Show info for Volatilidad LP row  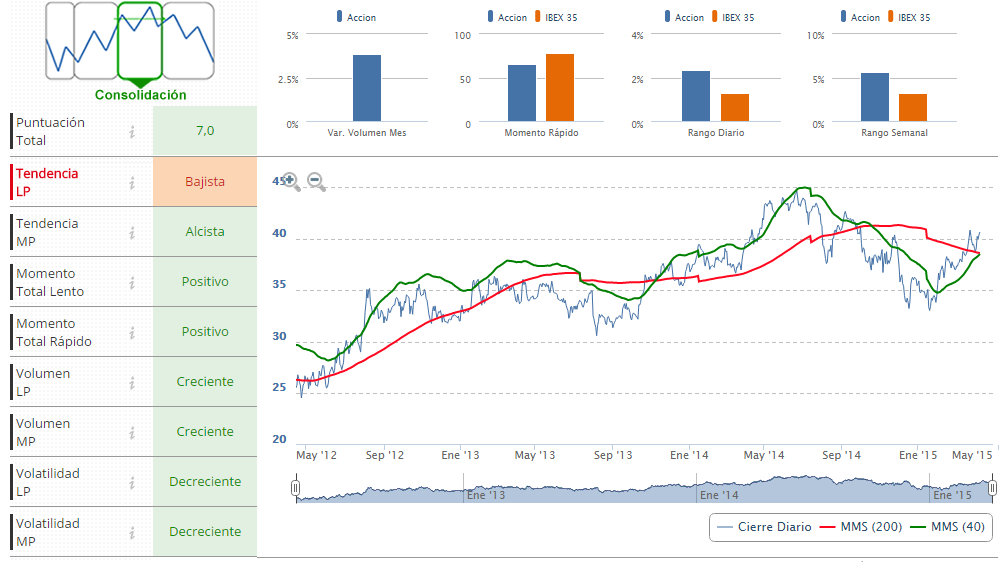131,482
